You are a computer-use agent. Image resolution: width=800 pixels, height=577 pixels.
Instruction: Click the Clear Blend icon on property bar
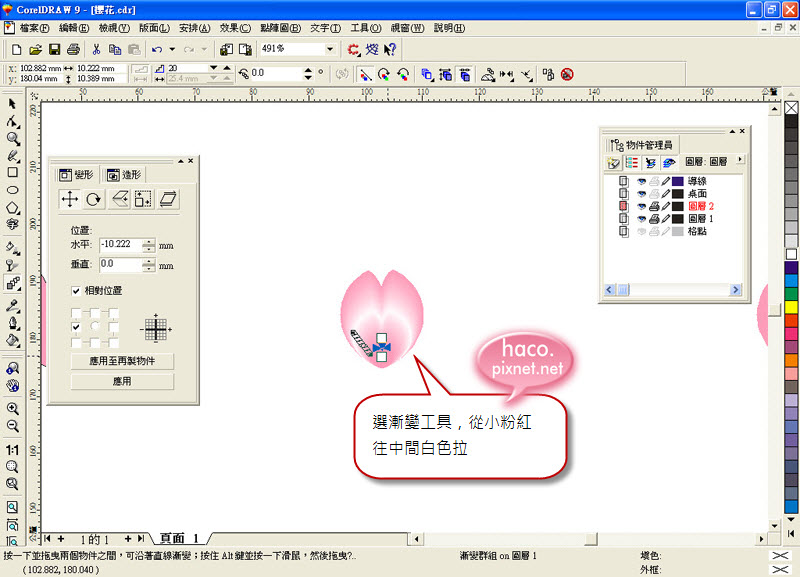tap(567, 74)
